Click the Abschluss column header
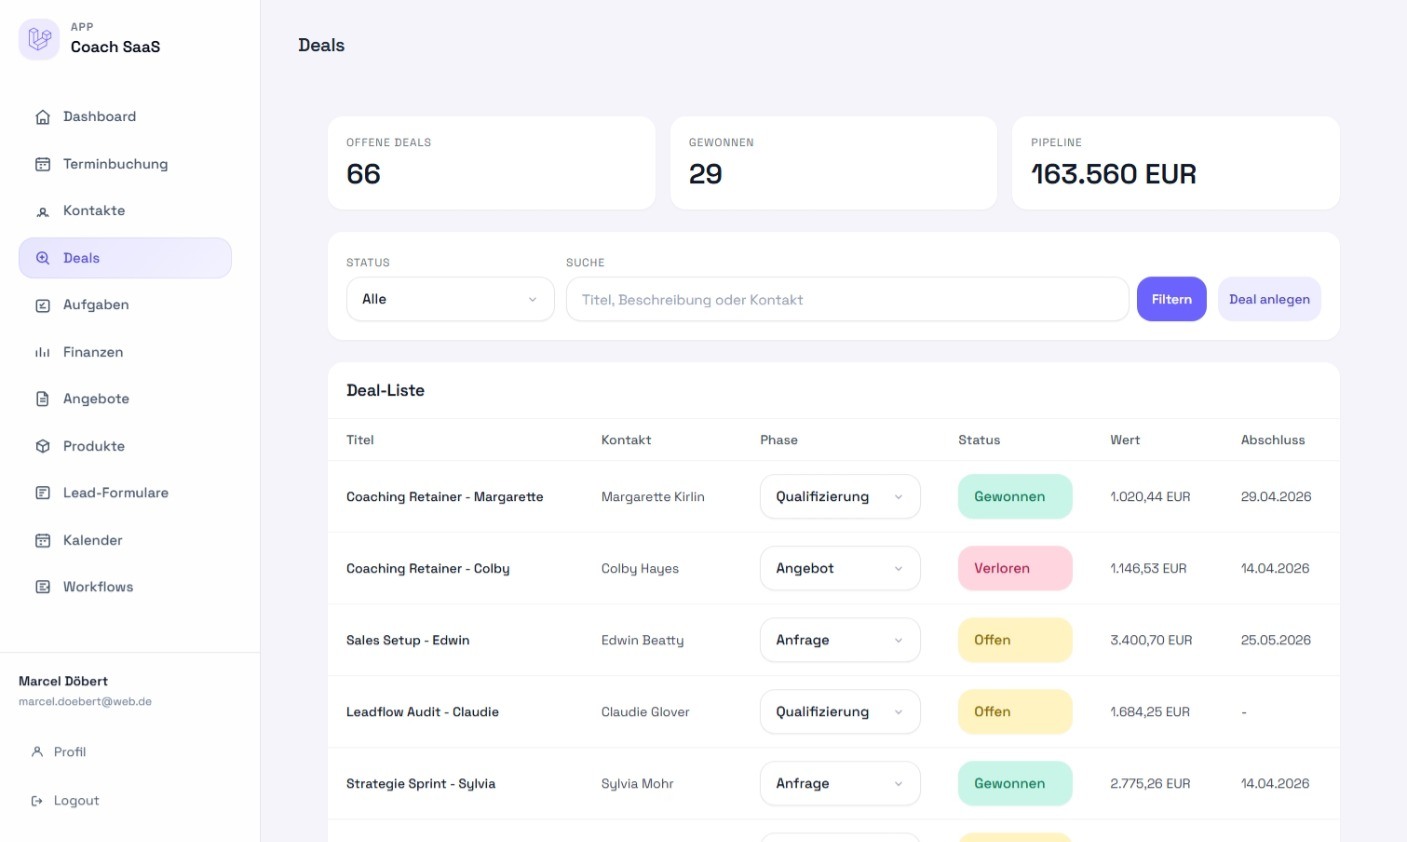1407x842 pixels. pos(1273,440)
